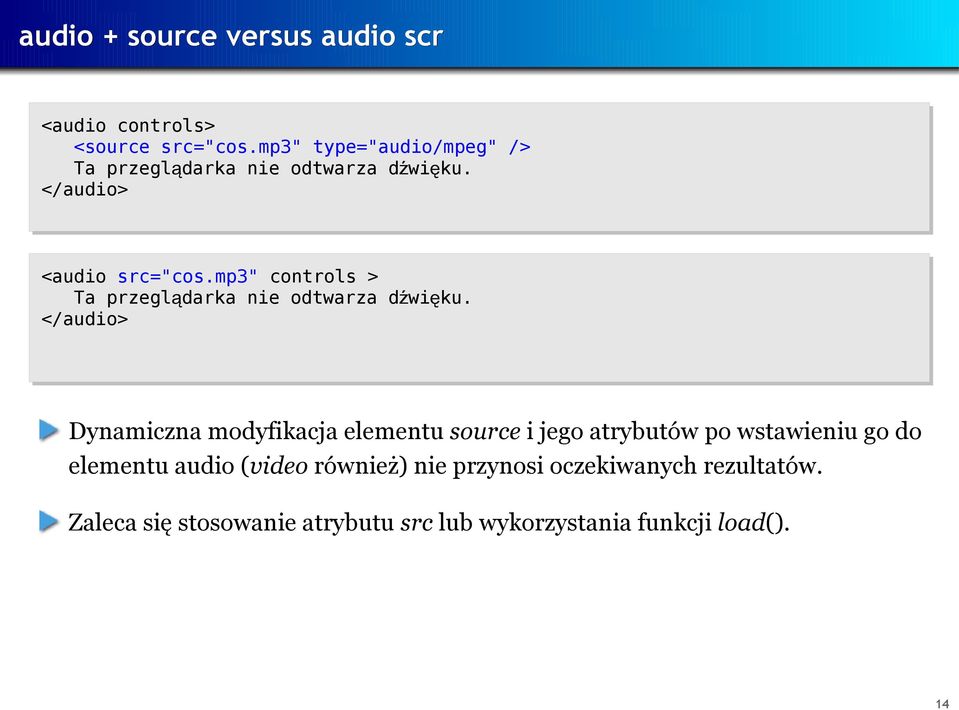959x710 pixels.
Task: Click the bullet arrow before 'Zaleca się'
Action: (x=49, y=522)
